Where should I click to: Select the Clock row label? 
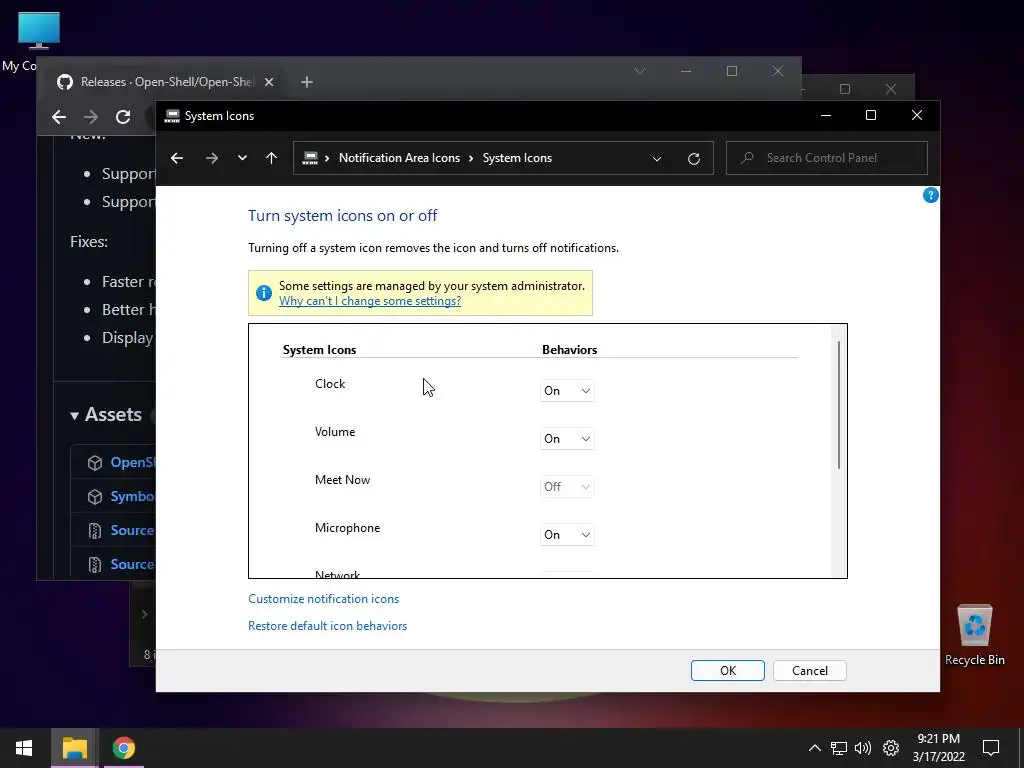click(x=330, y=384)
